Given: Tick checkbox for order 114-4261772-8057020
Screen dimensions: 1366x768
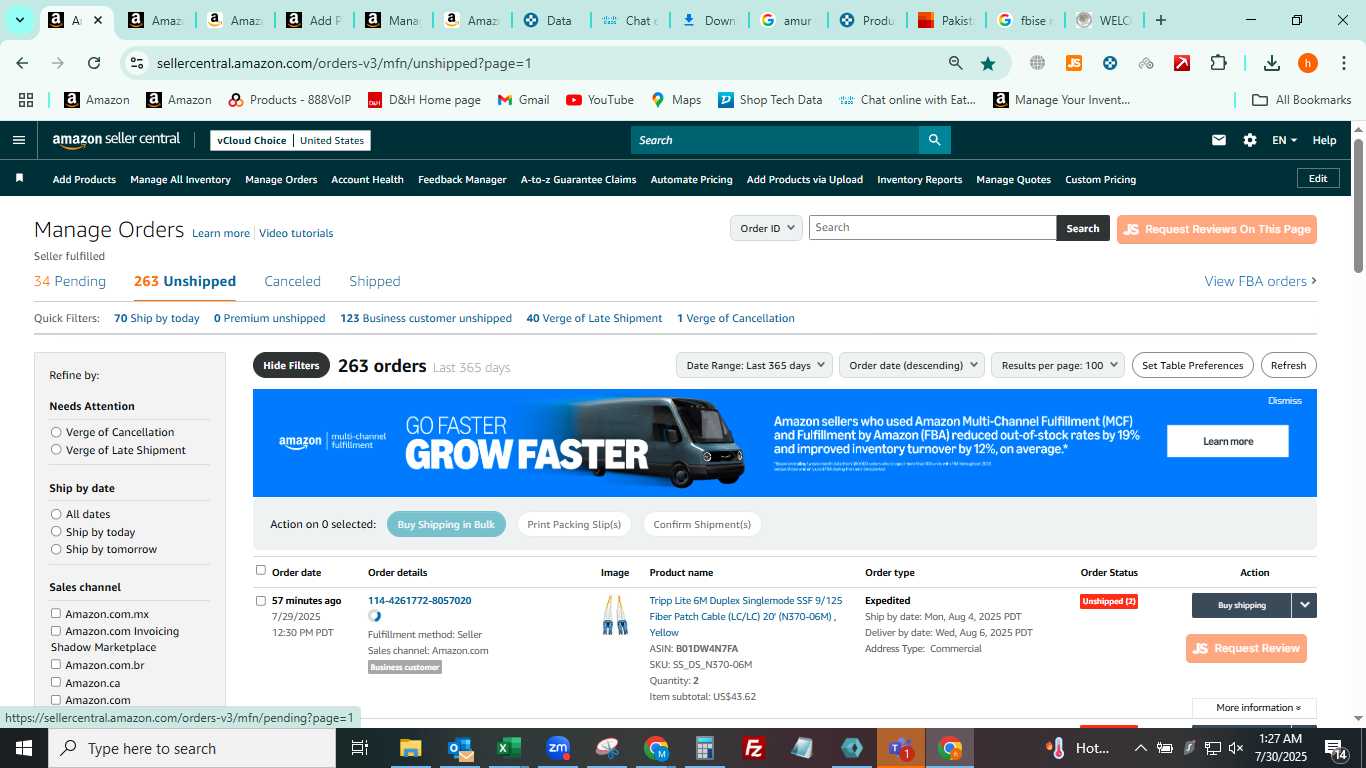Looking at the screenshot, I should pyautogui.click(x=261, y=601).
